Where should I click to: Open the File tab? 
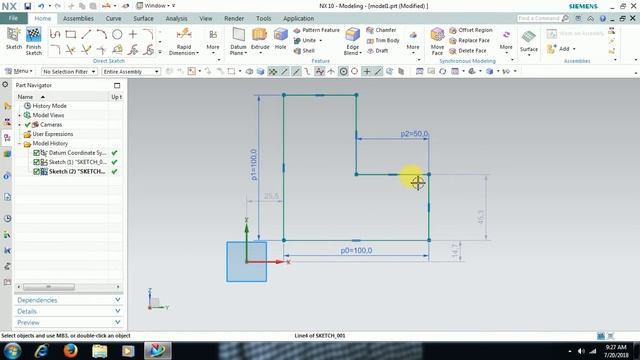[13, 18]
